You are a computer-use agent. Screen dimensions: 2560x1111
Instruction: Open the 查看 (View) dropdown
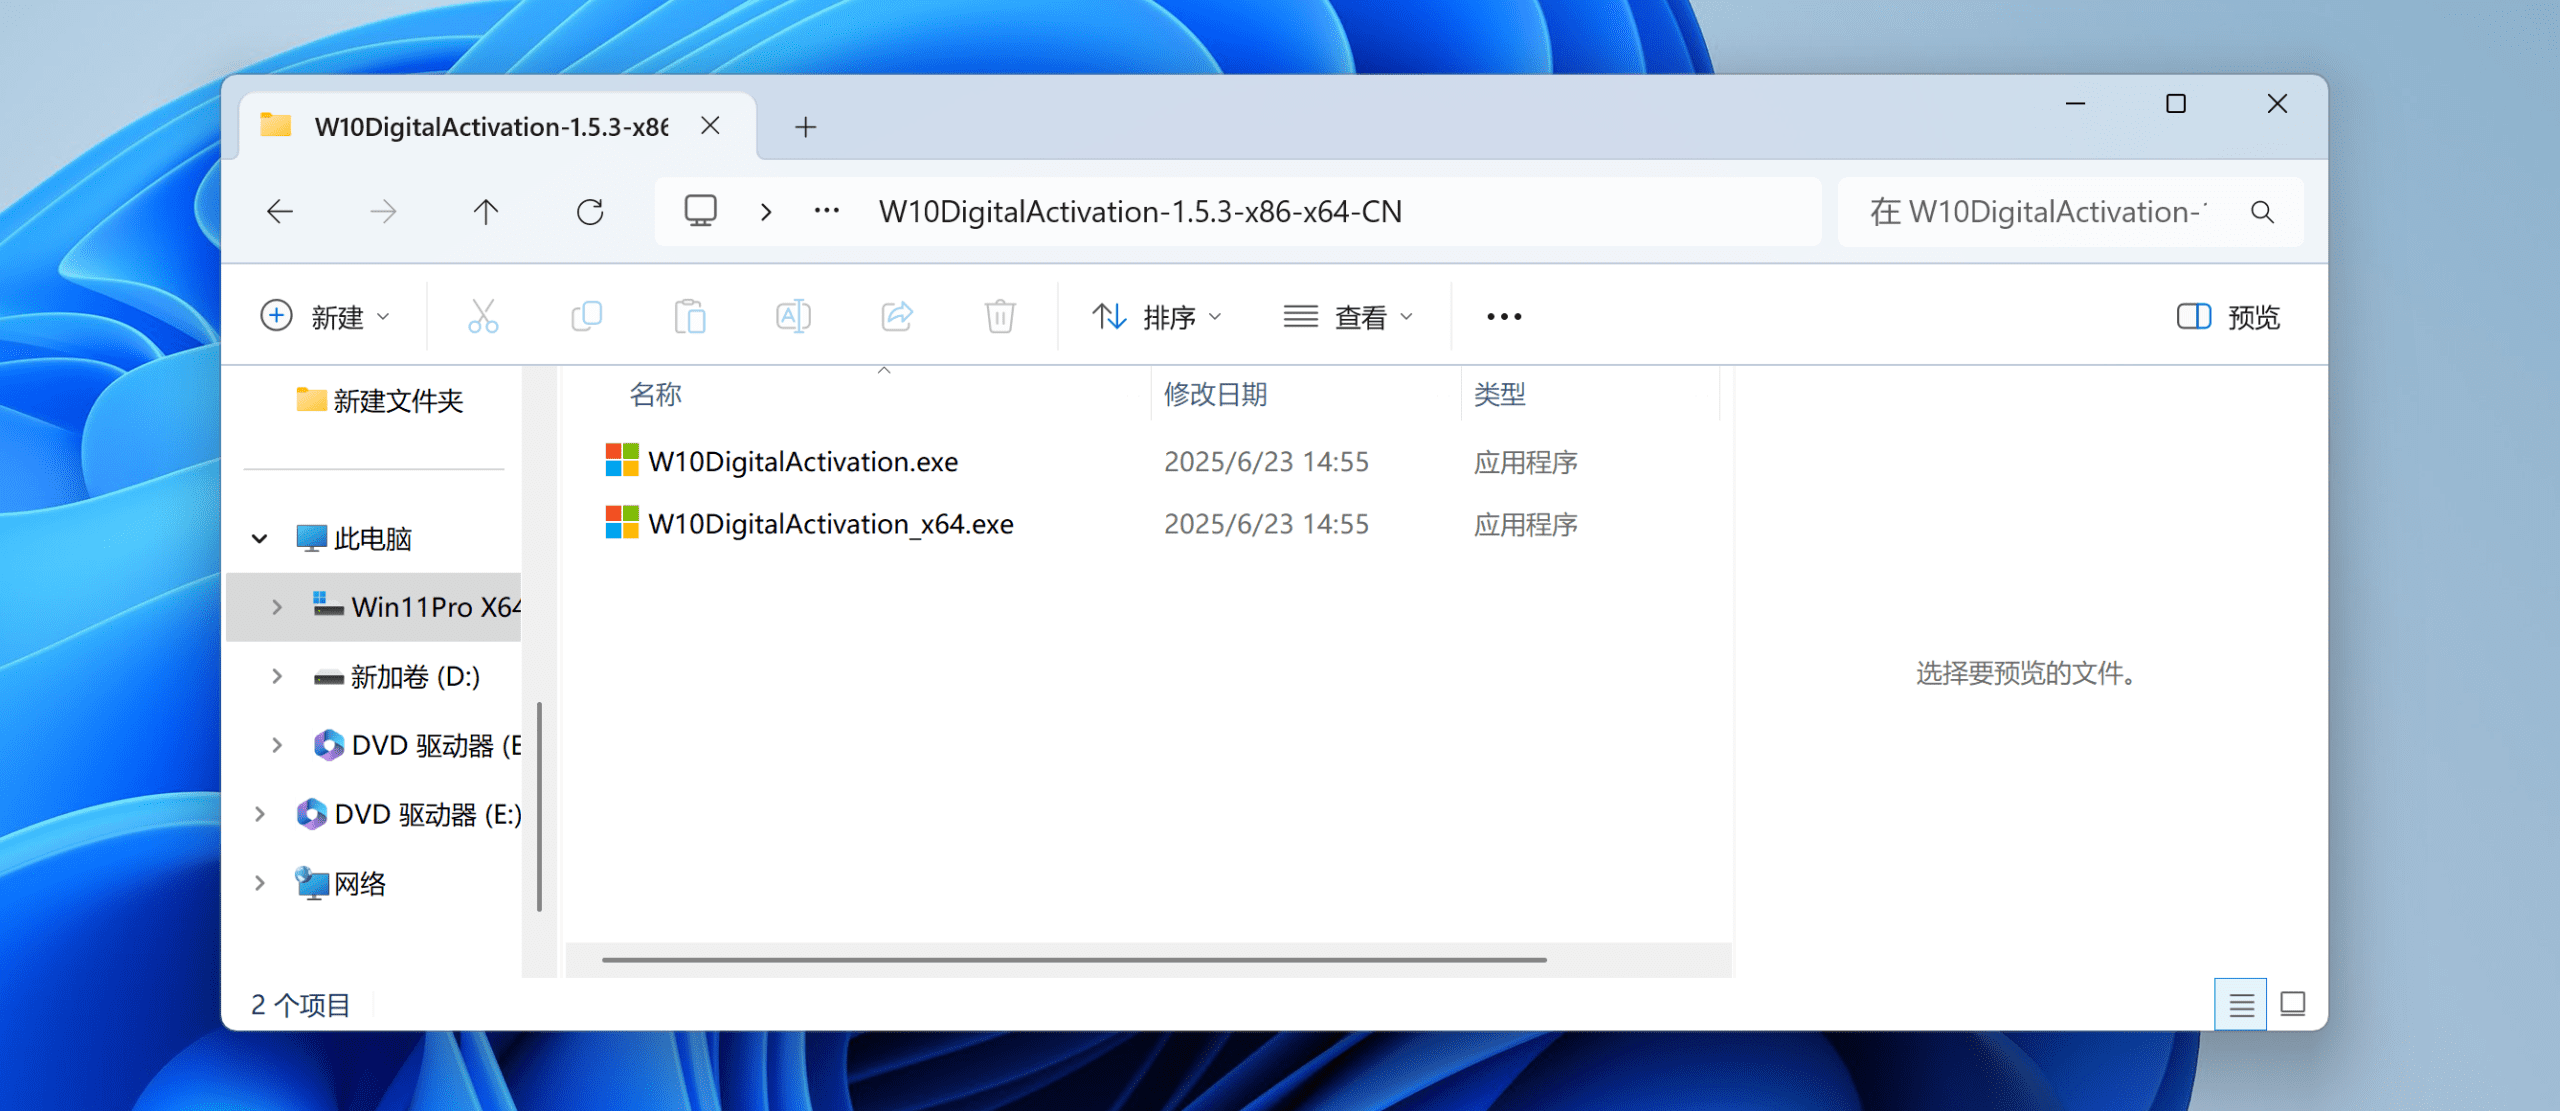click(x=1349, y=317)
